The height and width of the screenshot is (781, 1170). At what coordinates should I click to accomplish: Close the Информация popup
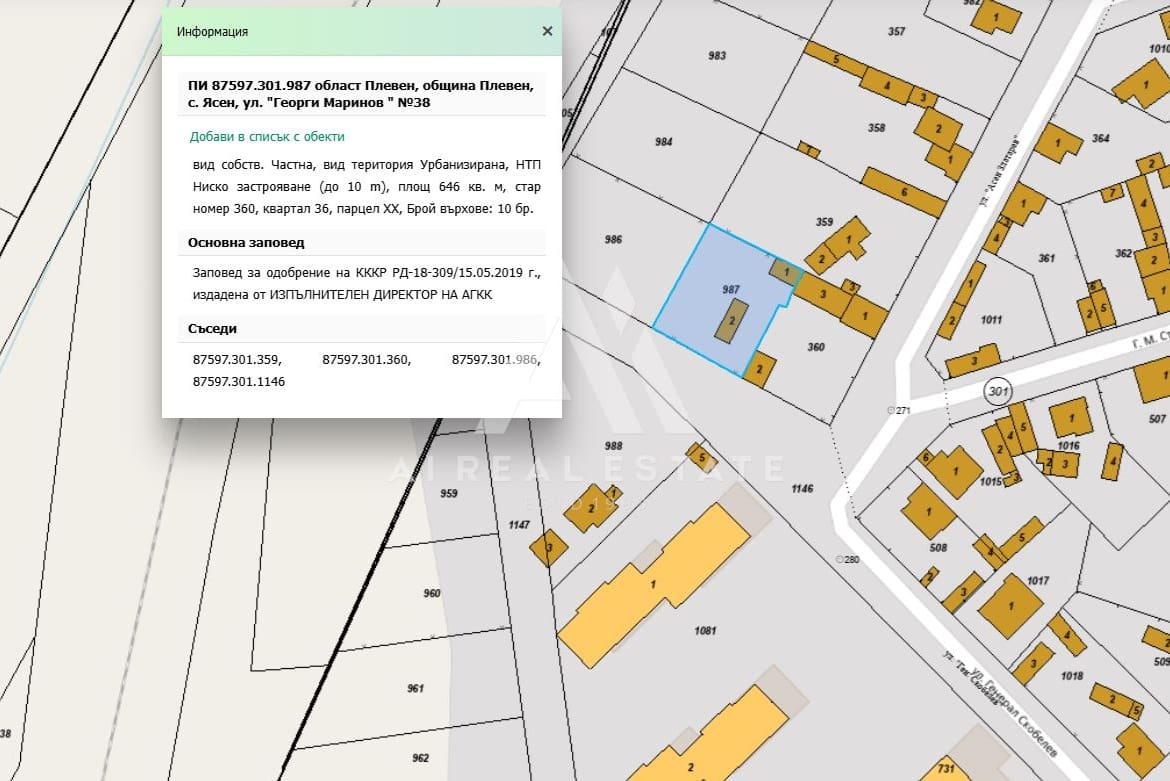coord(547,31)
